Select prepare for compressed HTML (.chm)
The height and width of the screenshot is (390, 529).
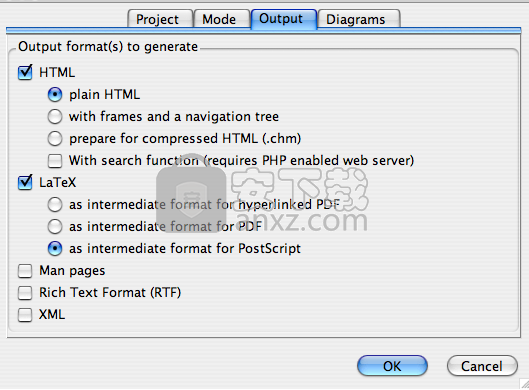pos(55,138)
